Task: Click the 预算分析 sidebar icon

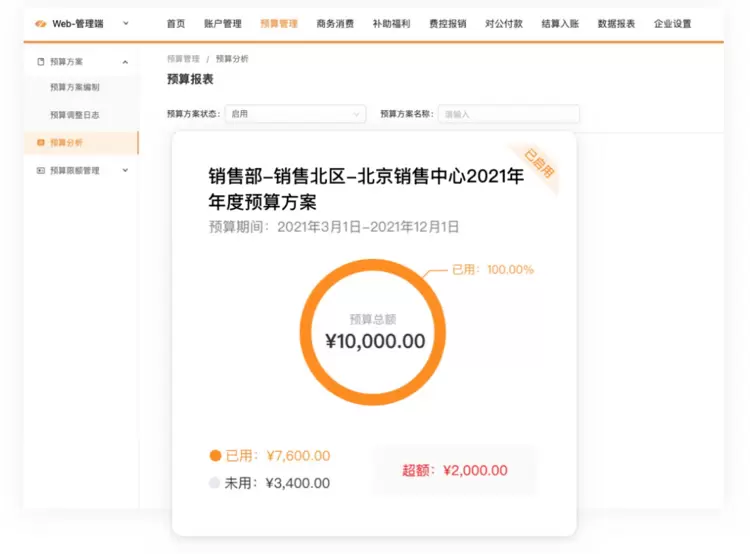Action: coord(40,143)
